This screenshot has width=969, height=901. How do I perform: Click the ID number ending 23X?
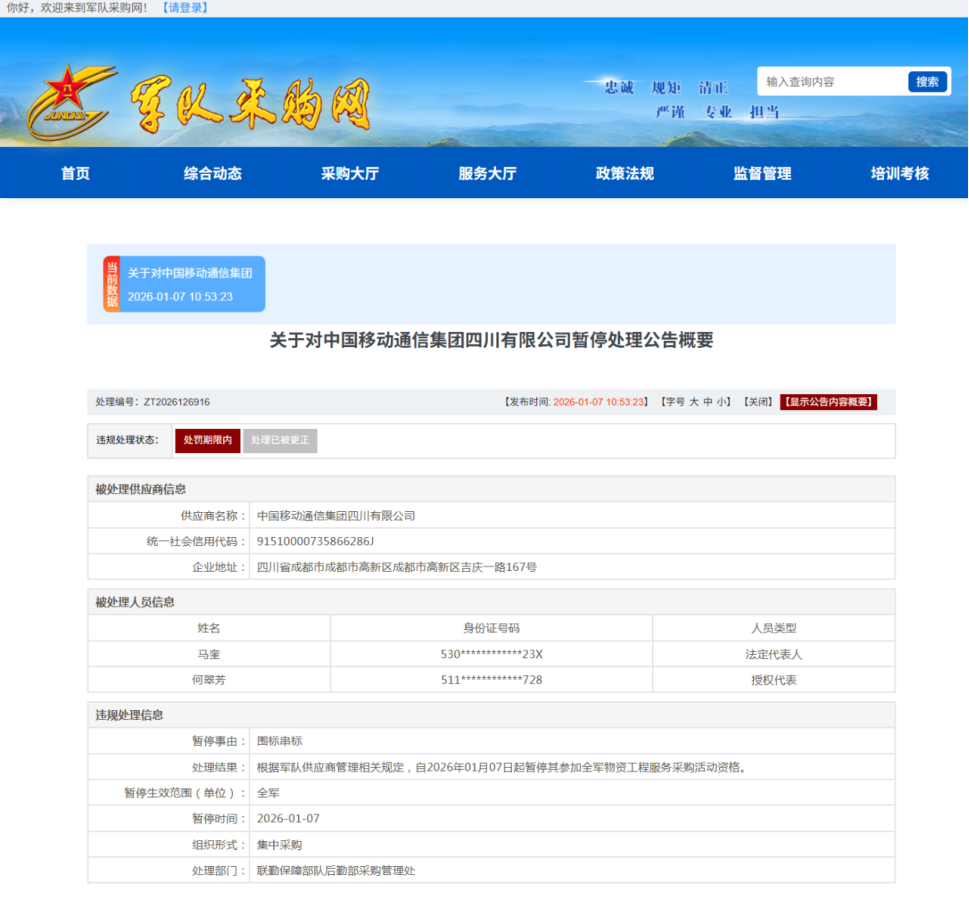pyautogui.click(x=491, y=654)
